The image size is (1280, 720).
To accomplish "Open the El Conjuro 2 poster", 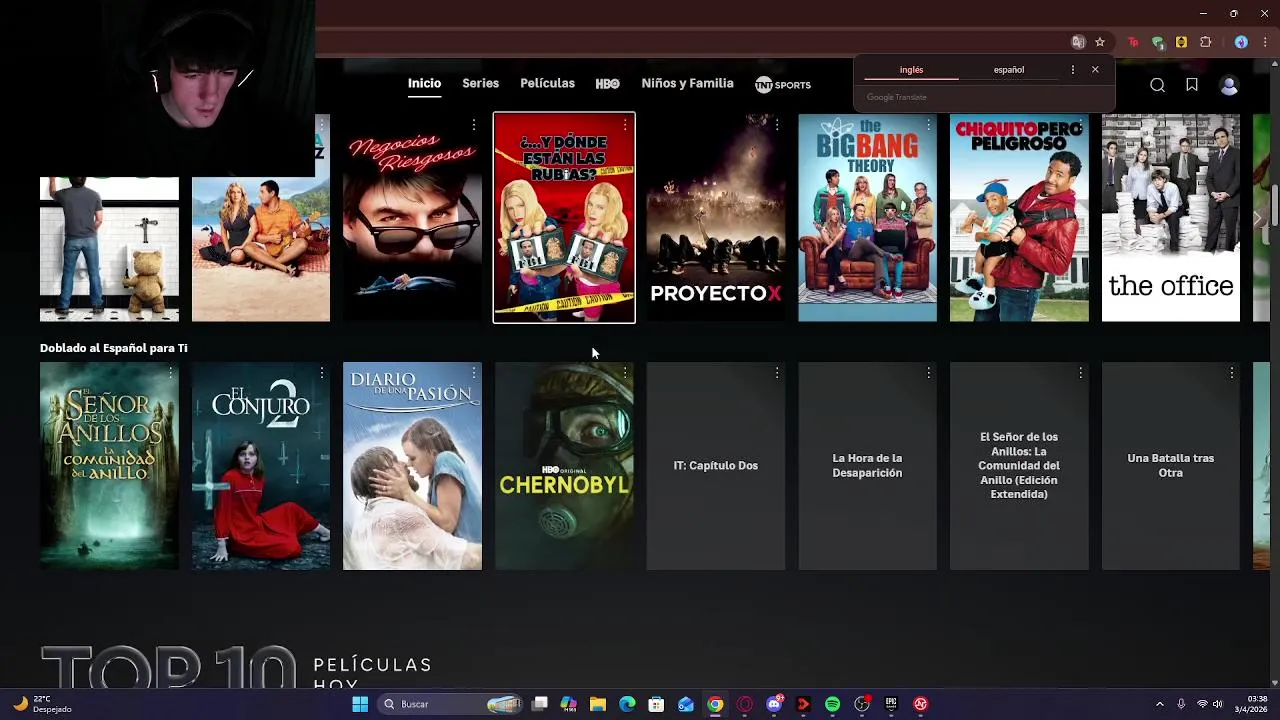I will pos(260,466).
